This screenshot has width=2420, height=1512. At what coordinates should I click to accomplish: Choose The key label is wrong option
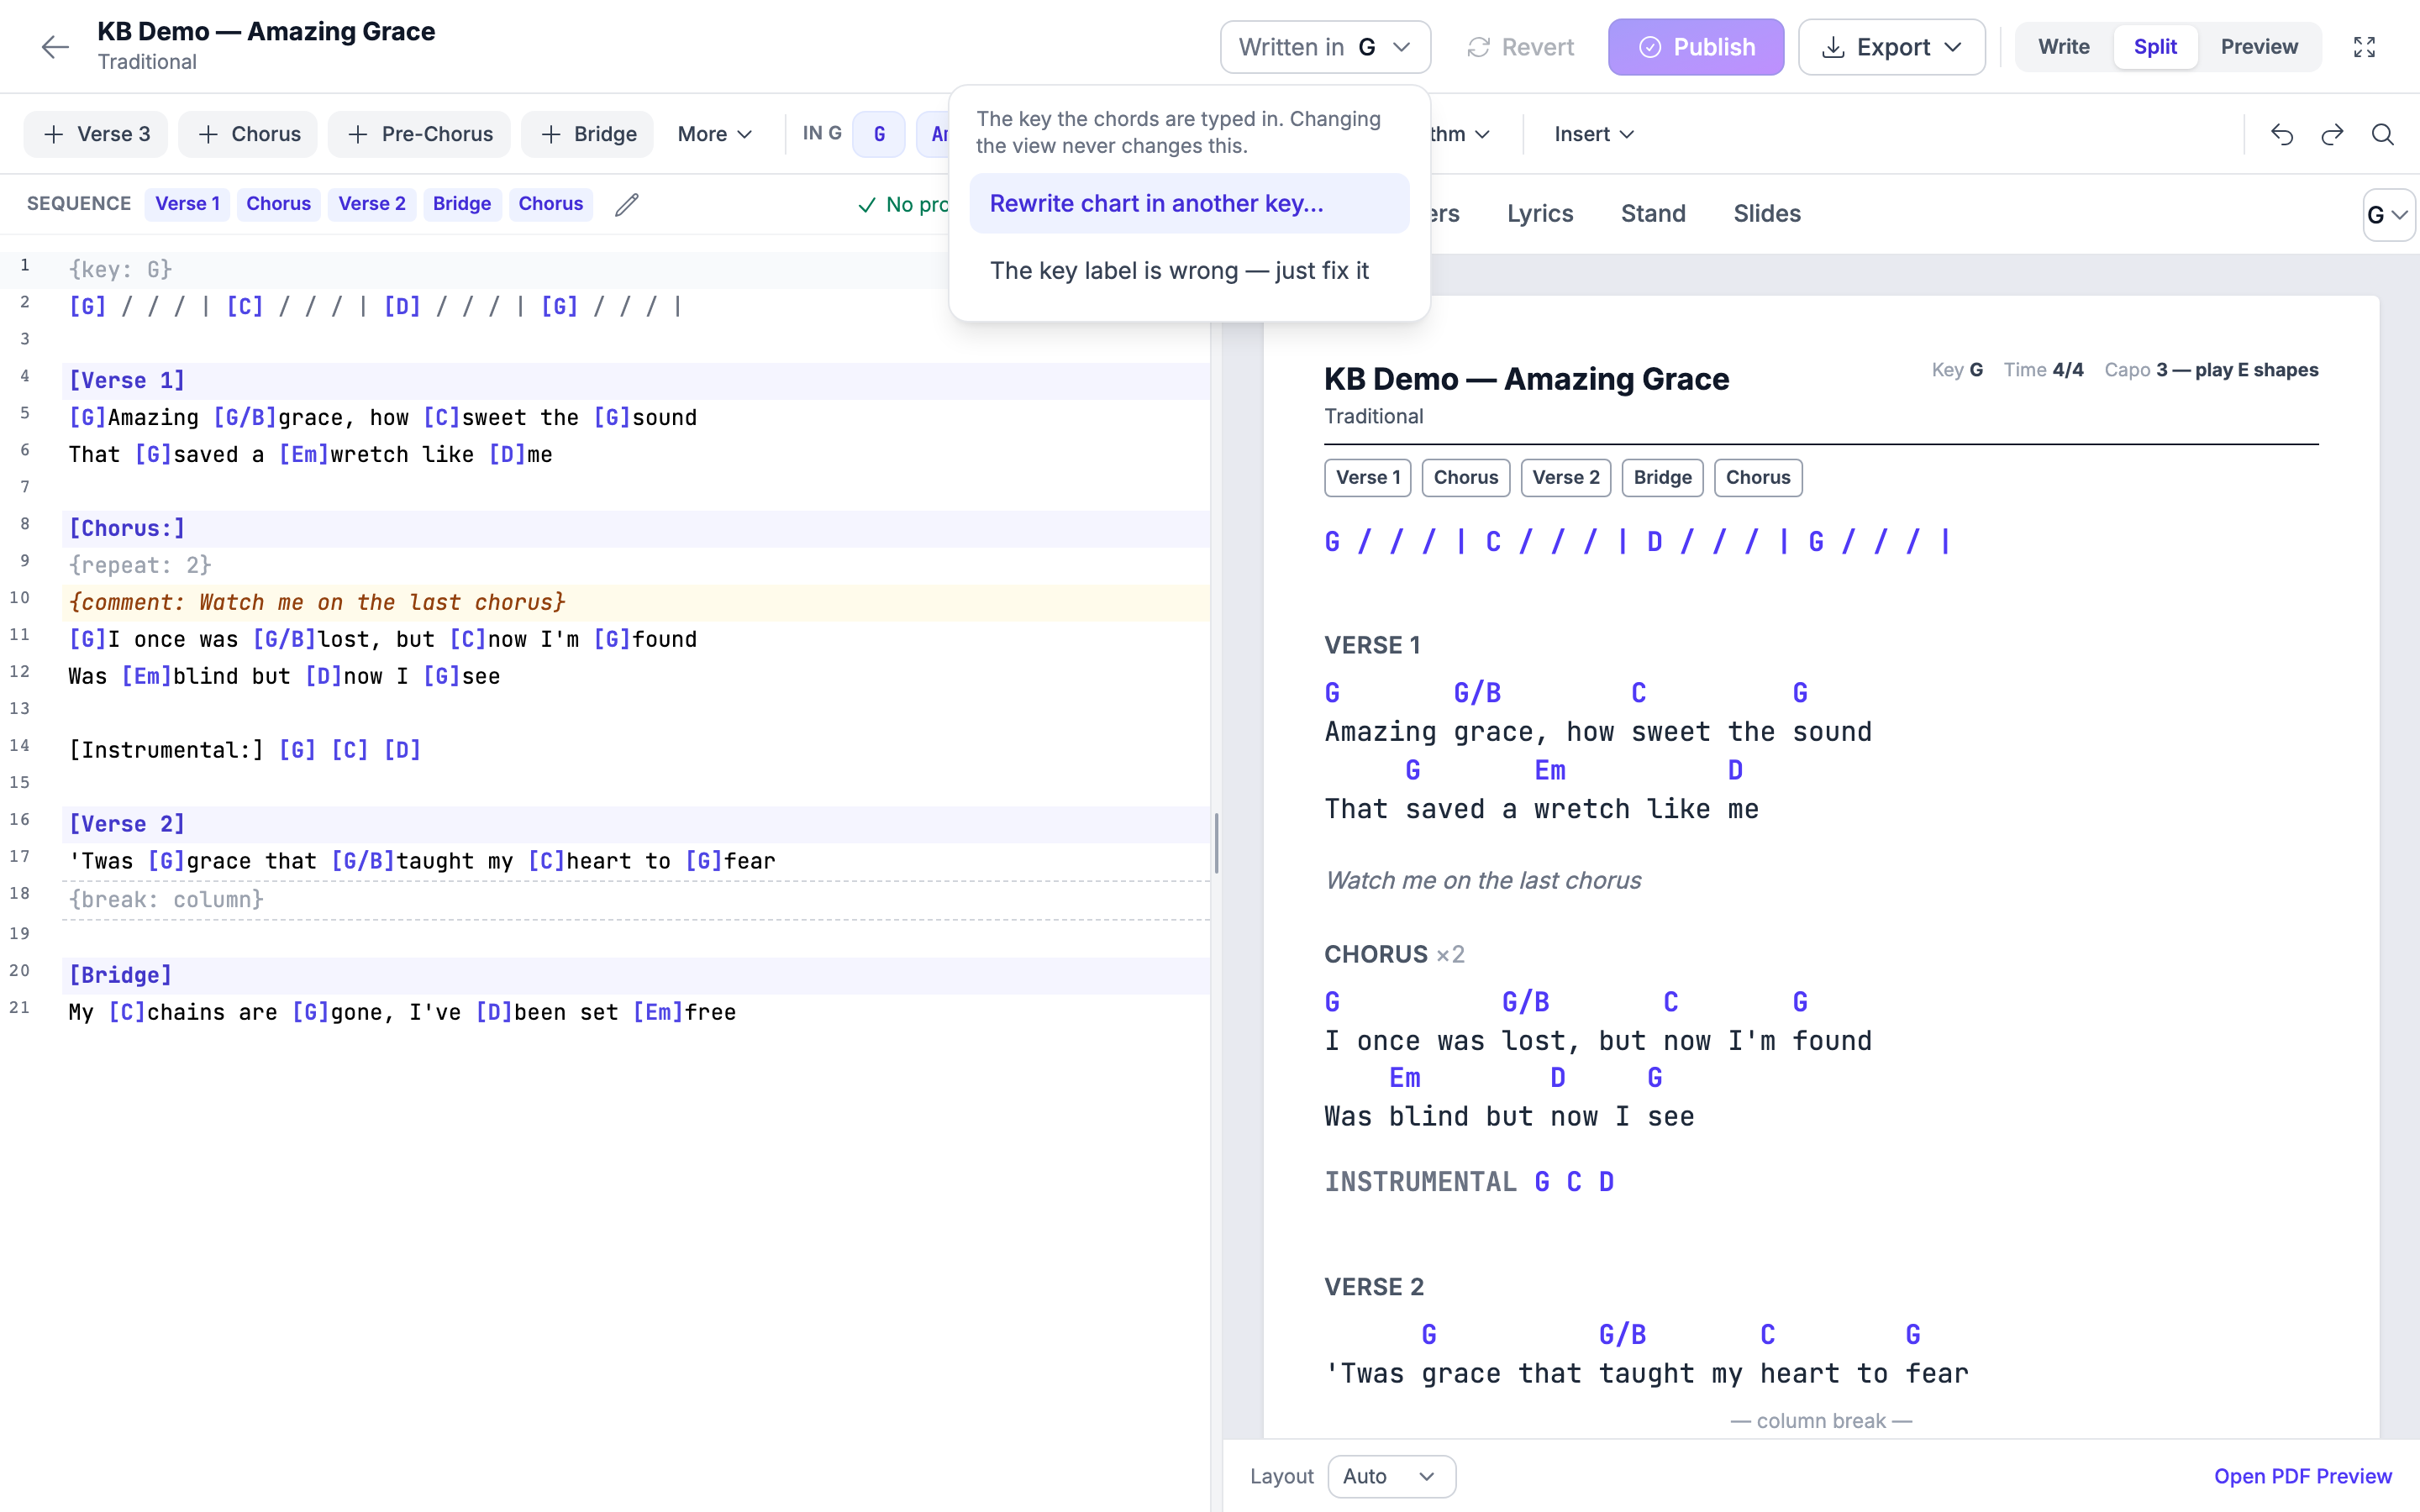click(1189, 270)
